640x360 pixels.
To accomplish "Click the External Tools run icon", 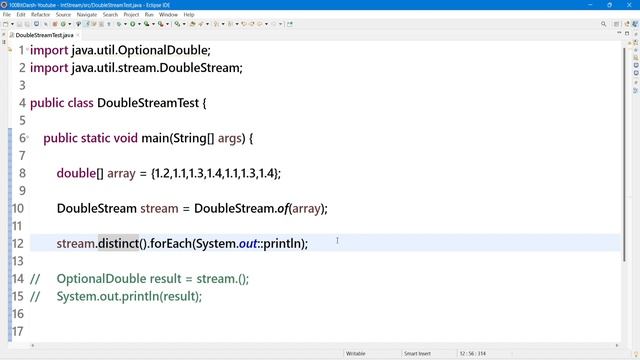I will click(161, 24).
